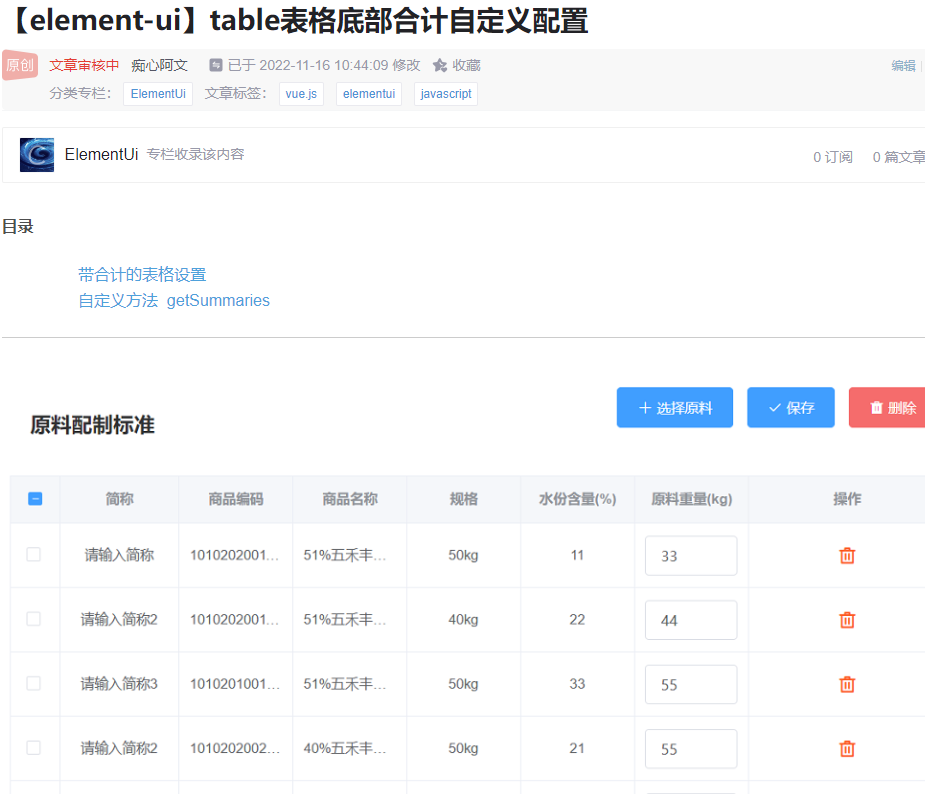
Task: Click the ElementUi column thumbnail image
Action: tap(37, 155)
